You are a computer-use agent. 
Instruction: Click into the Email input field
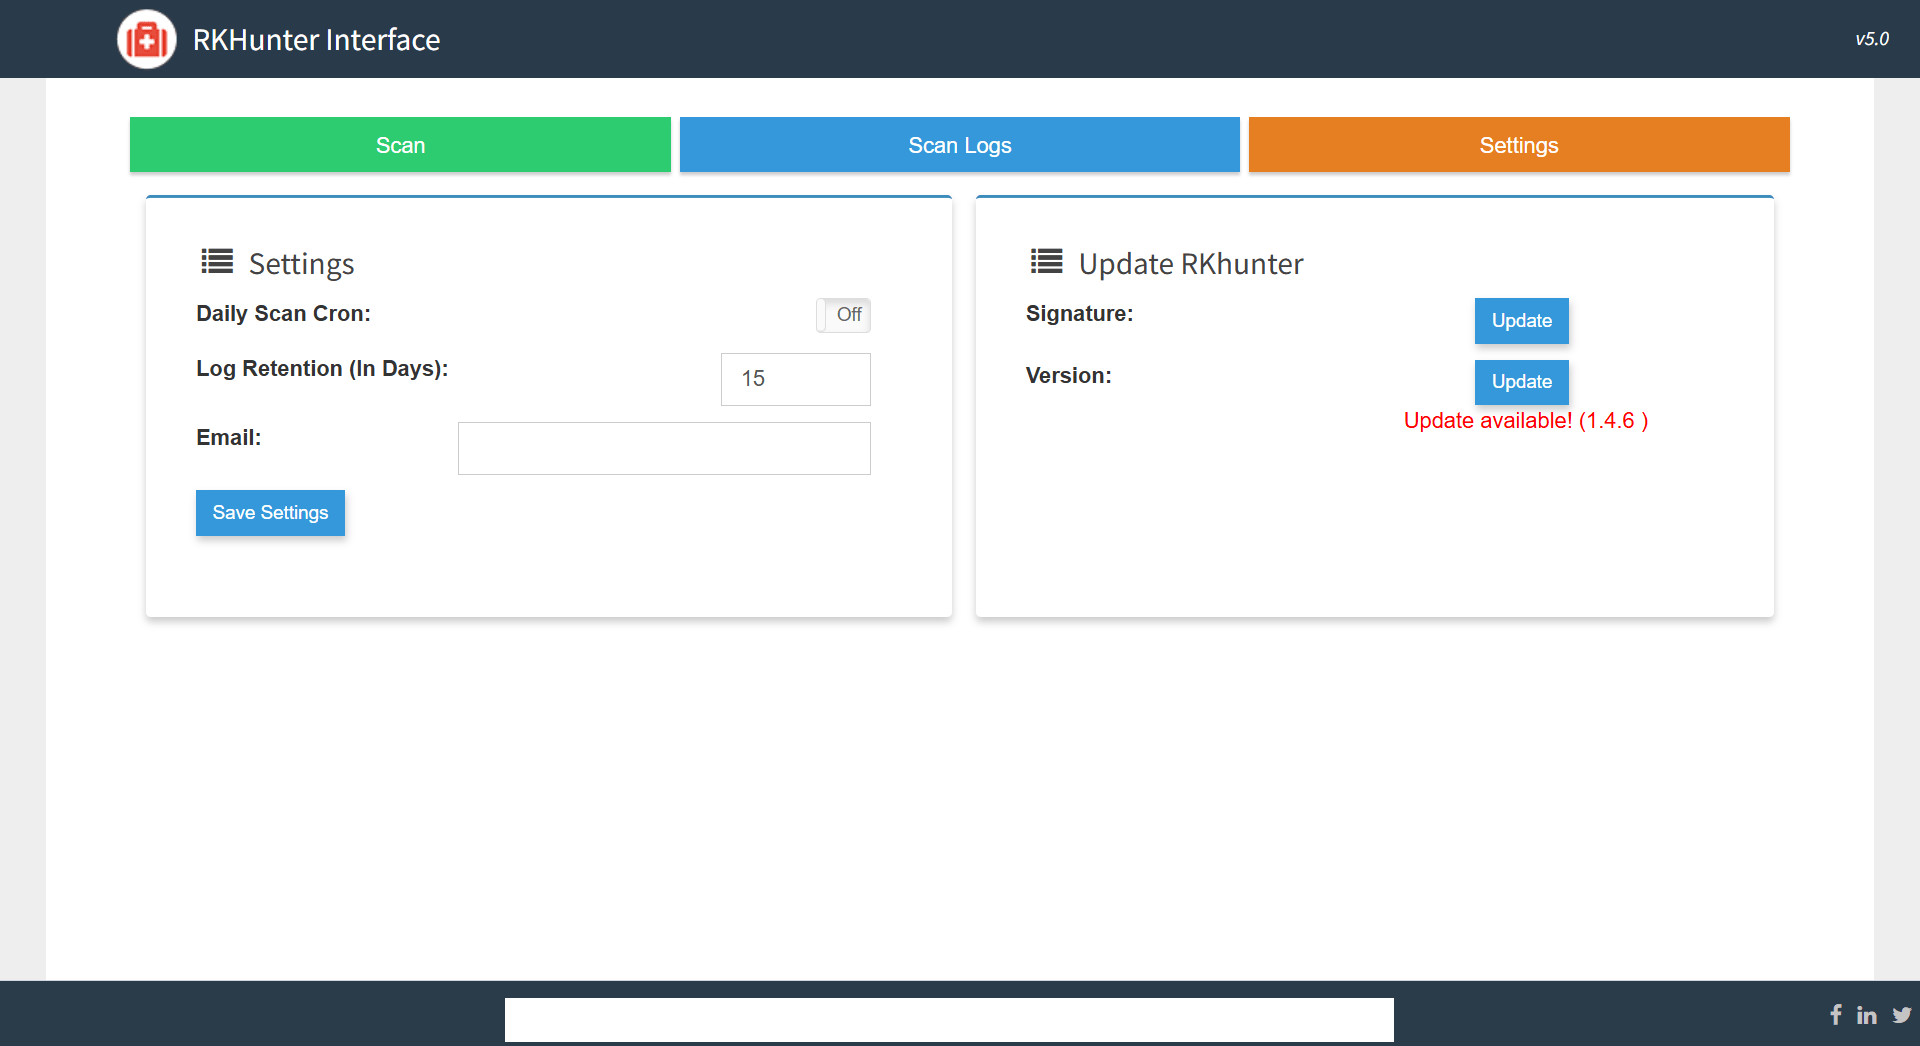point(664,448)
